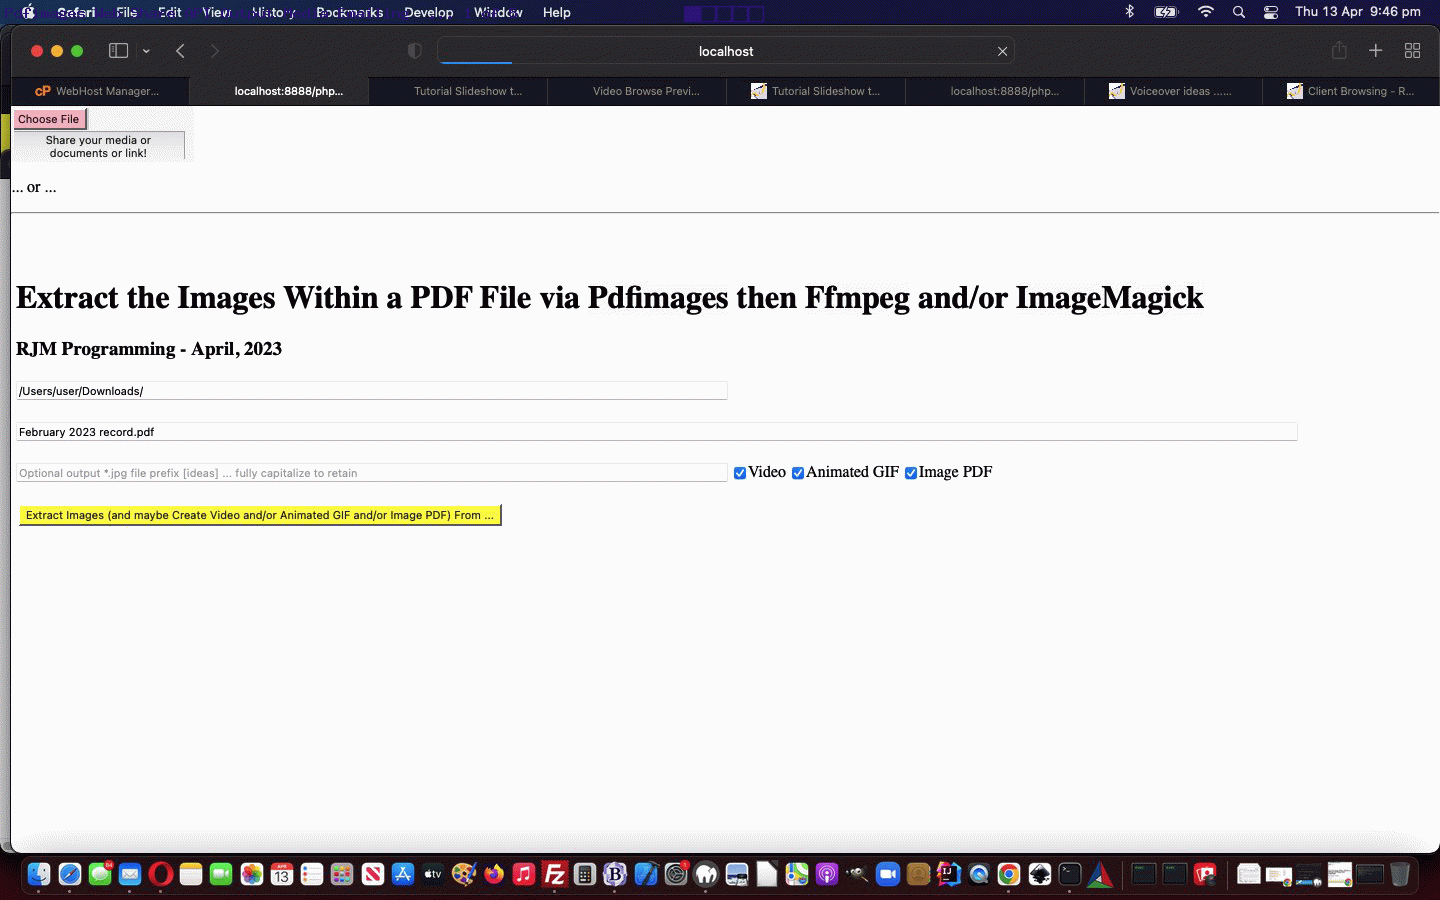Open Trash from the Dock
The width and height of the screenshot is (1440, 900).
pos(1400,874)
